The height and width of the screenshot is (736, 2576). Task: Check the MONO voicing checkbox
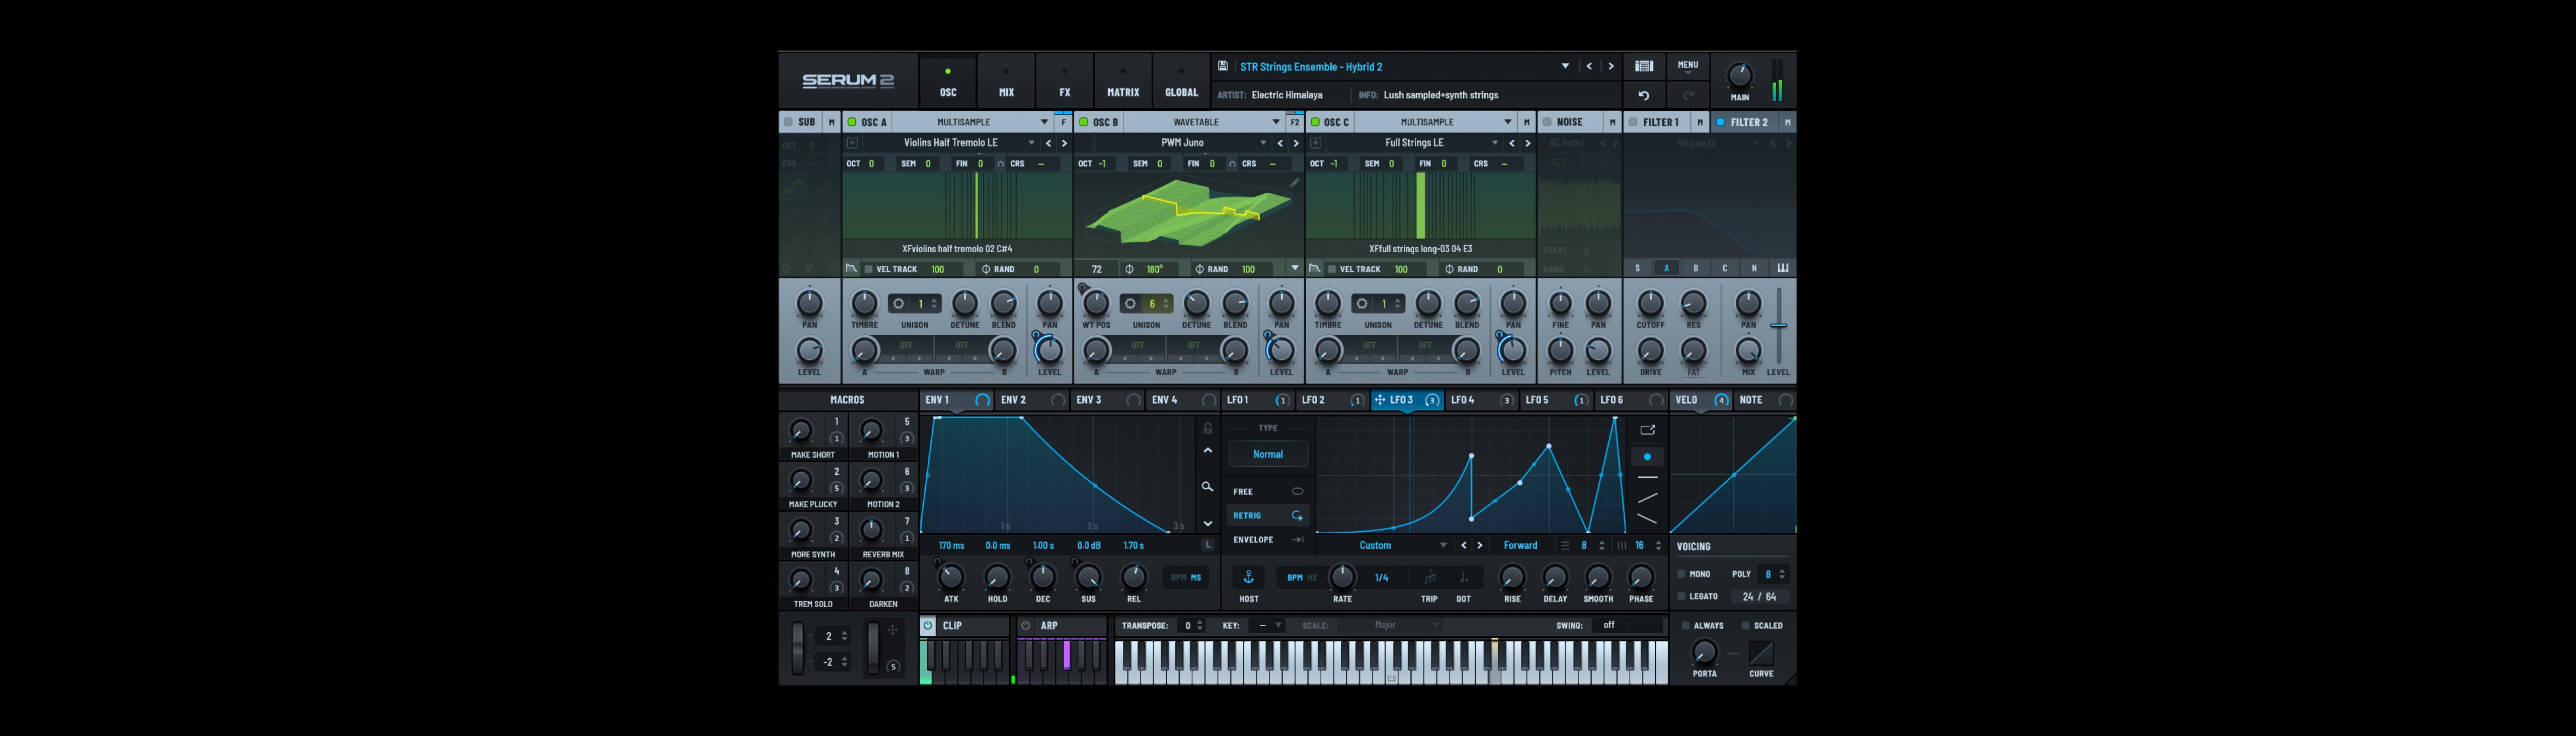click(x=1681, y=574)
